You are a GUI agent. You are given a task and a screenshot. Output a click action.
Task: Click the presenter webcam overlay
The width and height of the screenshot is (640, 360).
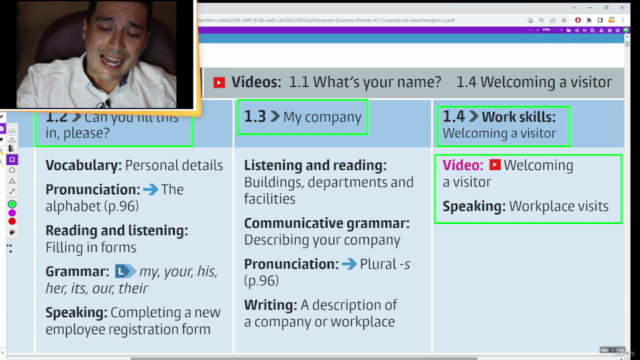click(98, 55)
